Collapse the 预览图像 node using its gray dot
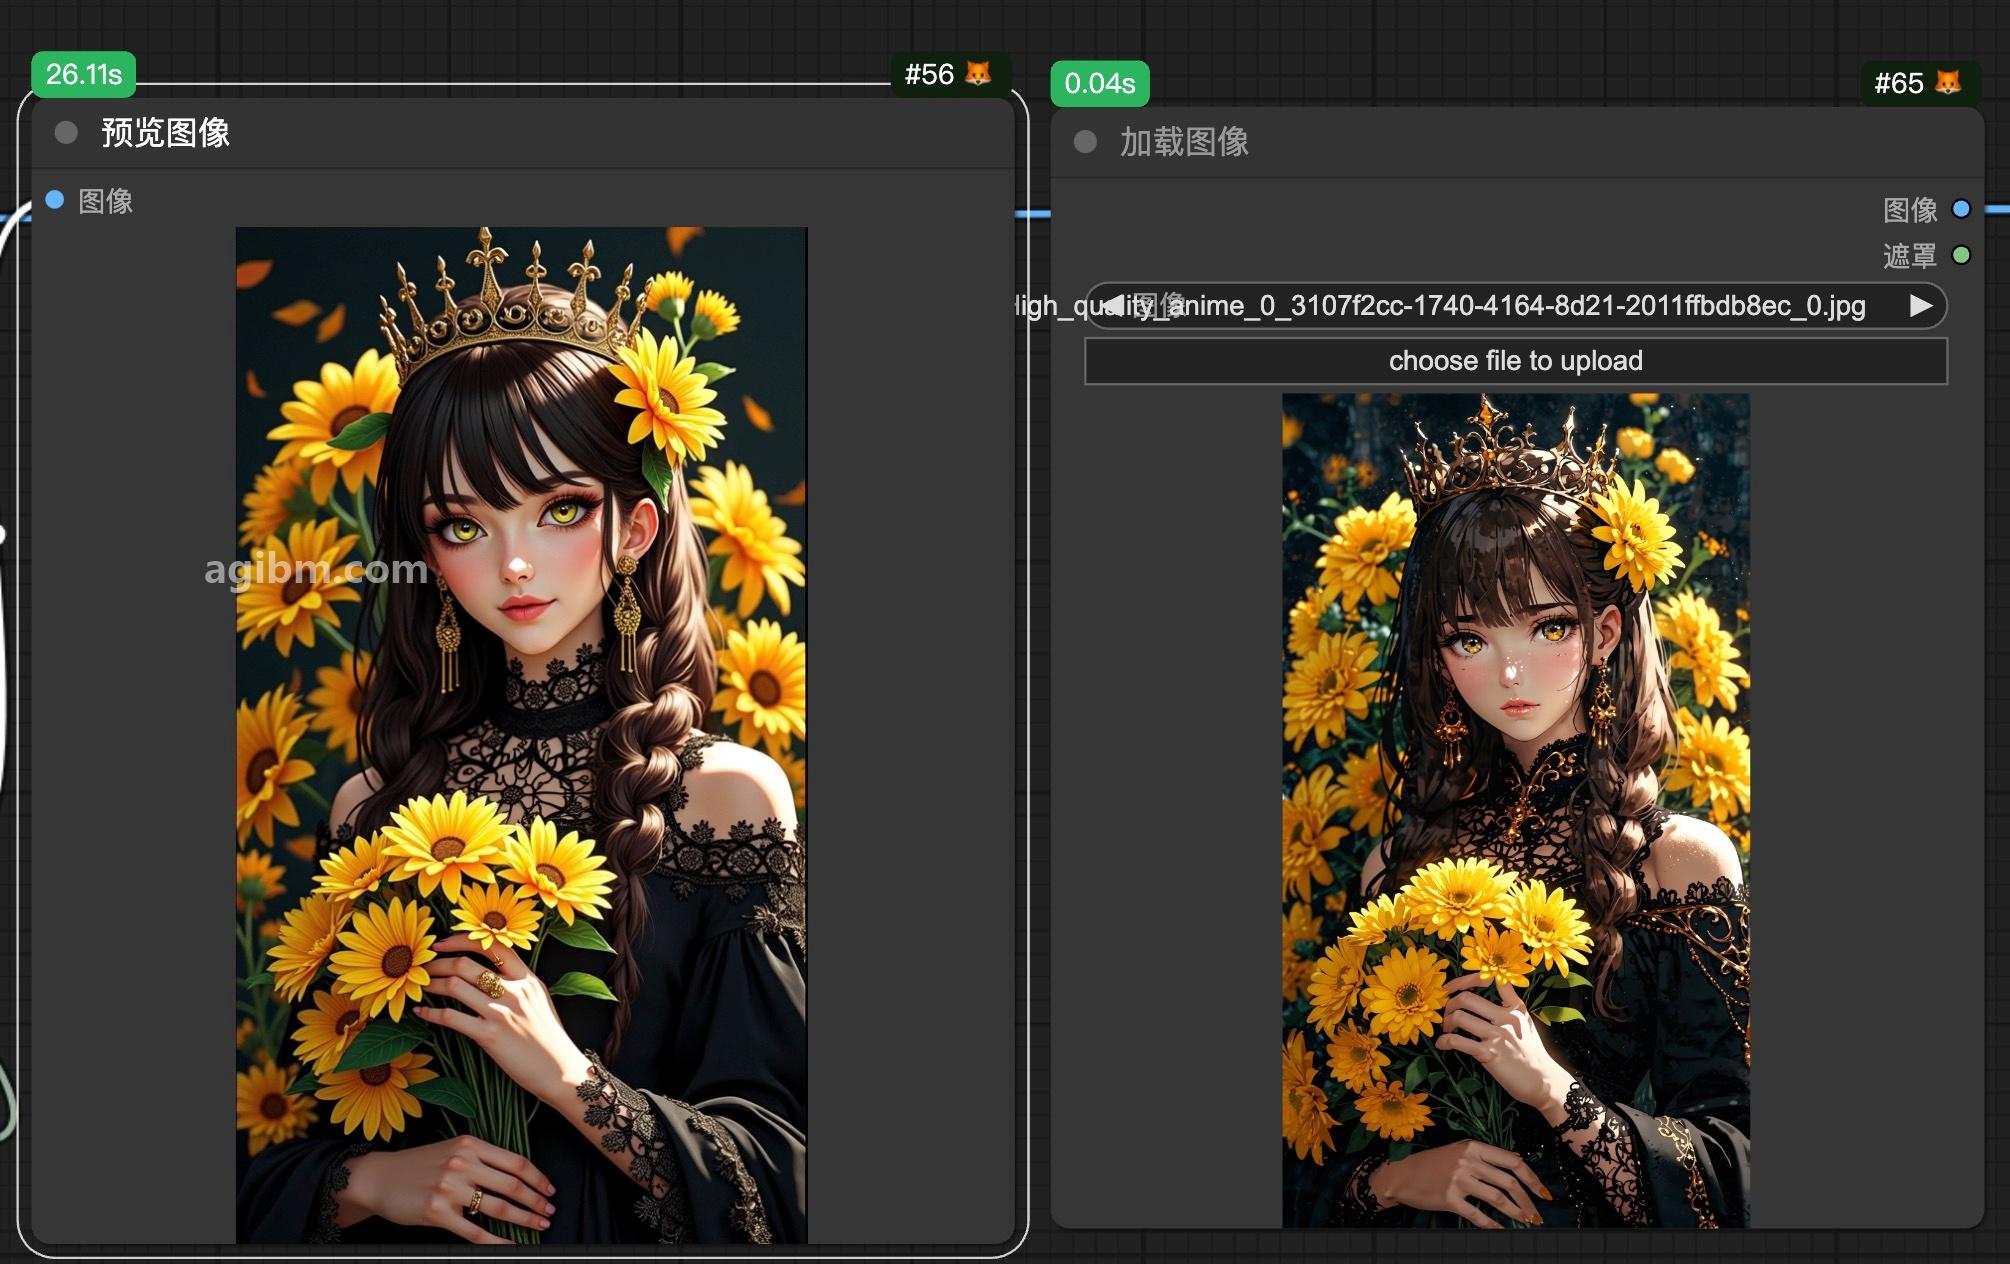 [x=66, y=132]
